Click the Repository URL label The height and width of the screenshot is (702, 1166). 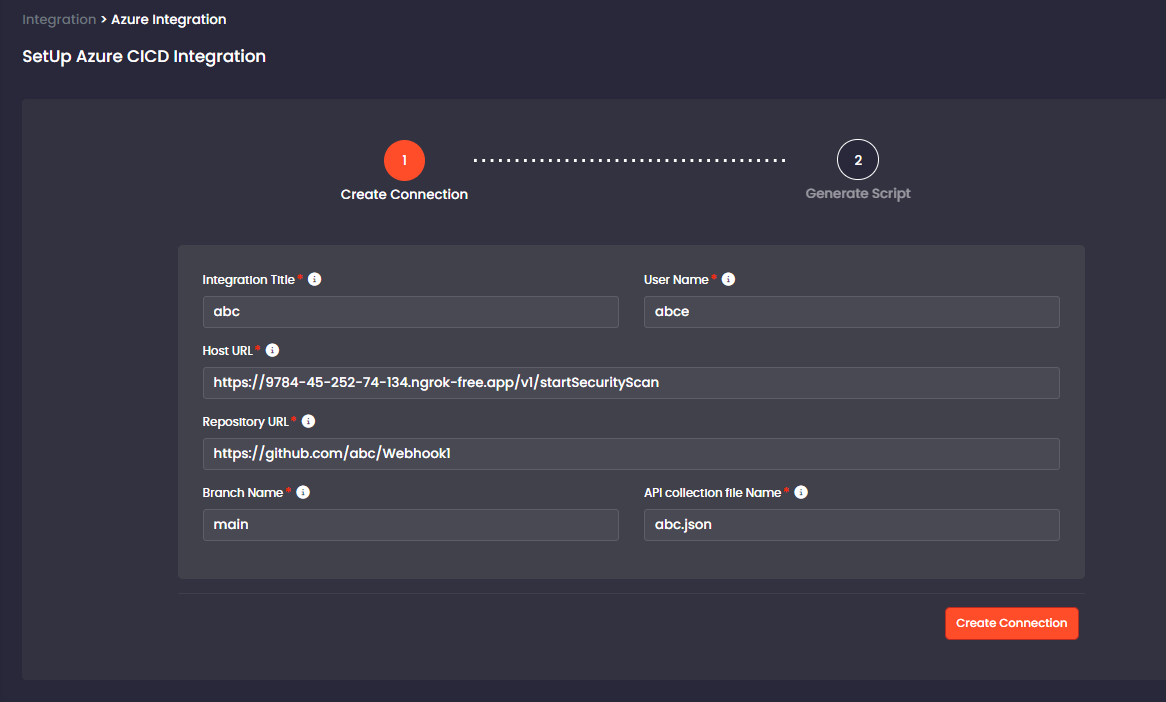click(x=245, y=422)
